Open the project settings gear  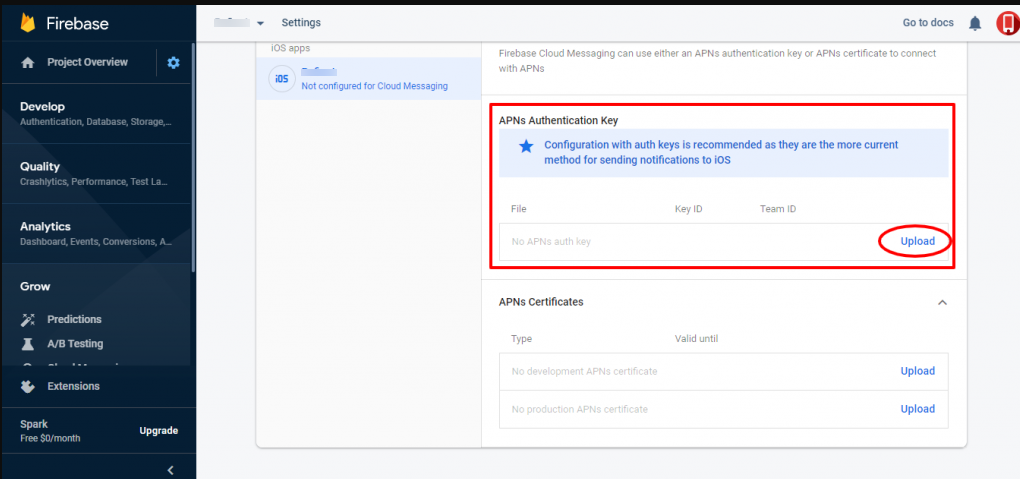click(x=173, y=62)
